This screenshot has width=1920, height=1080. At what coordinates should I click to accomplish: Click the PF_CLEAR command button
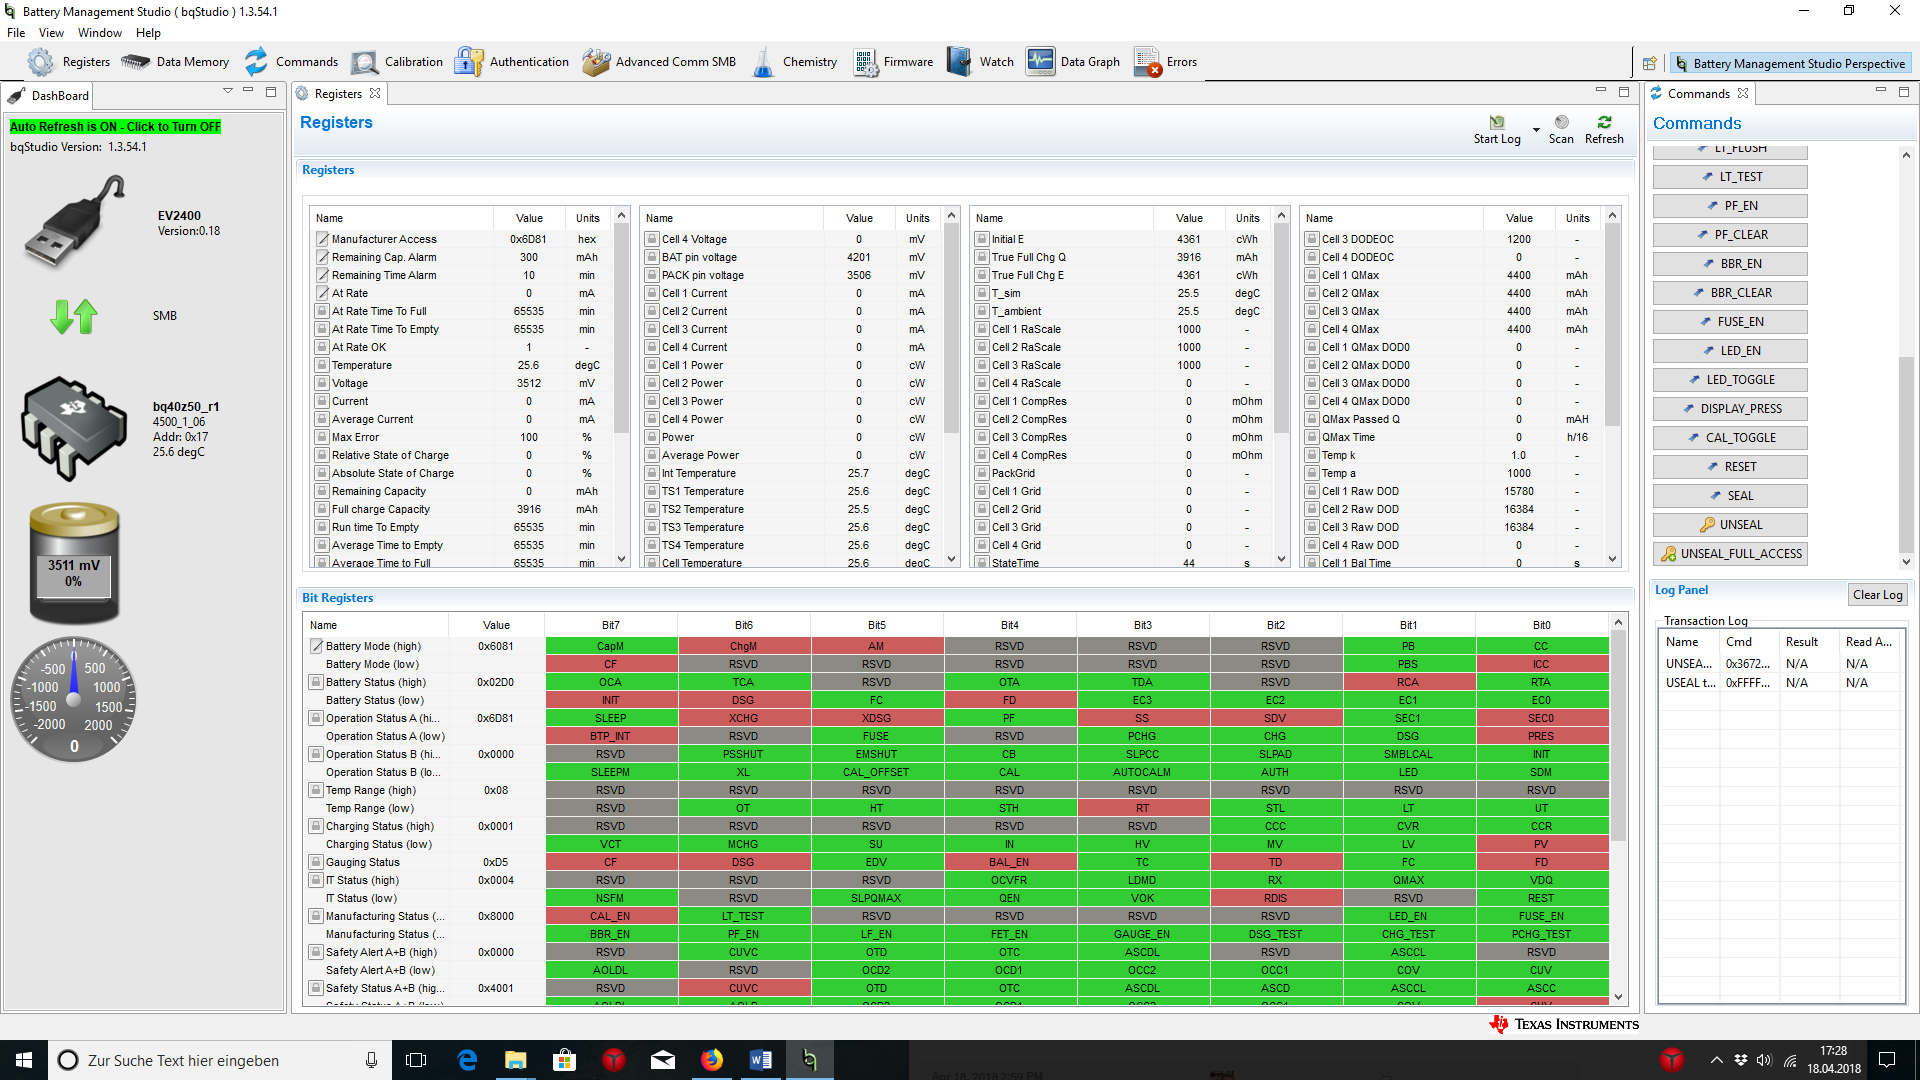click(1730, 235)
